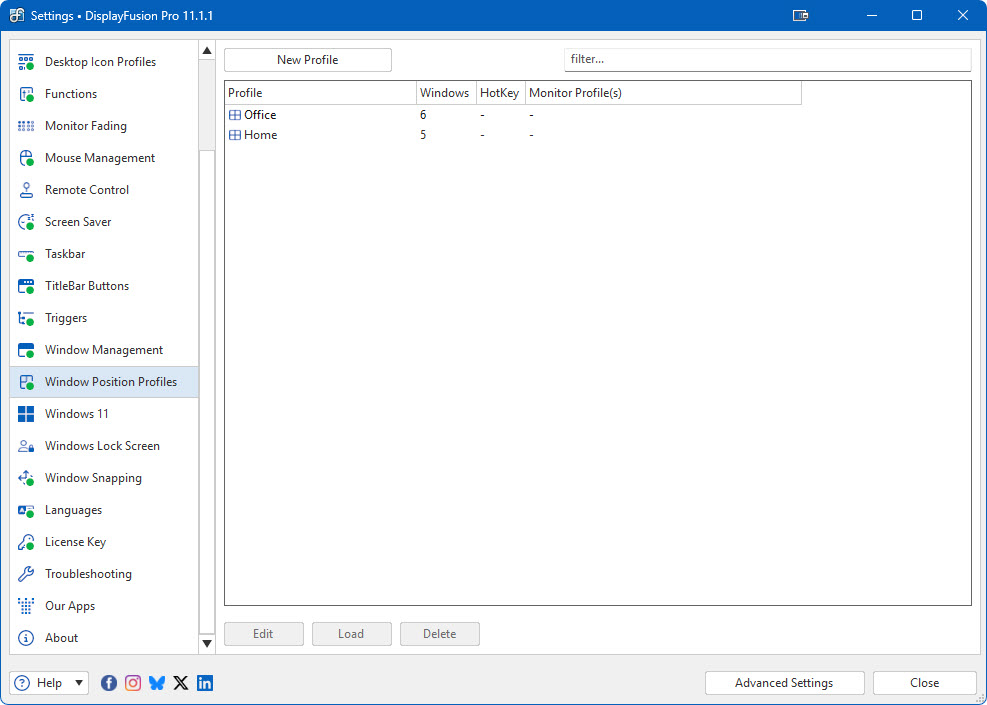
Task: Create a New Profile
Action: [x=308, y=60]
